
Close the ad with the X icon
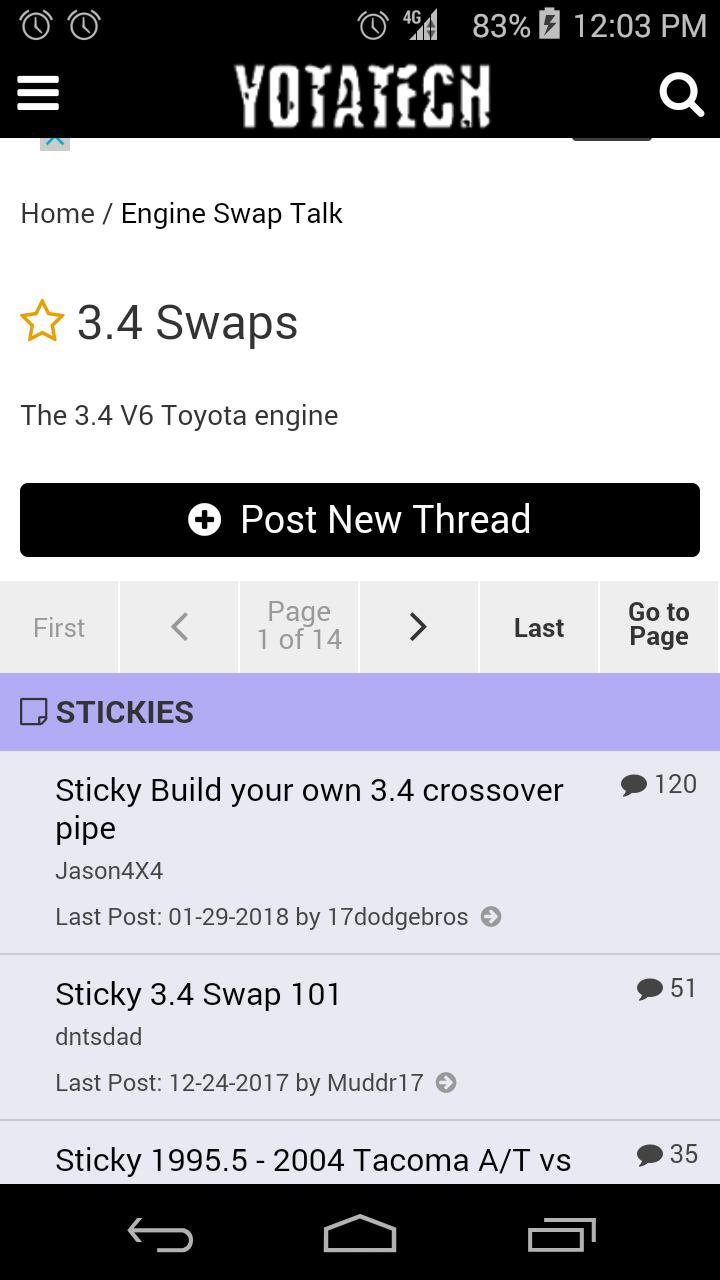click(55, 142)
